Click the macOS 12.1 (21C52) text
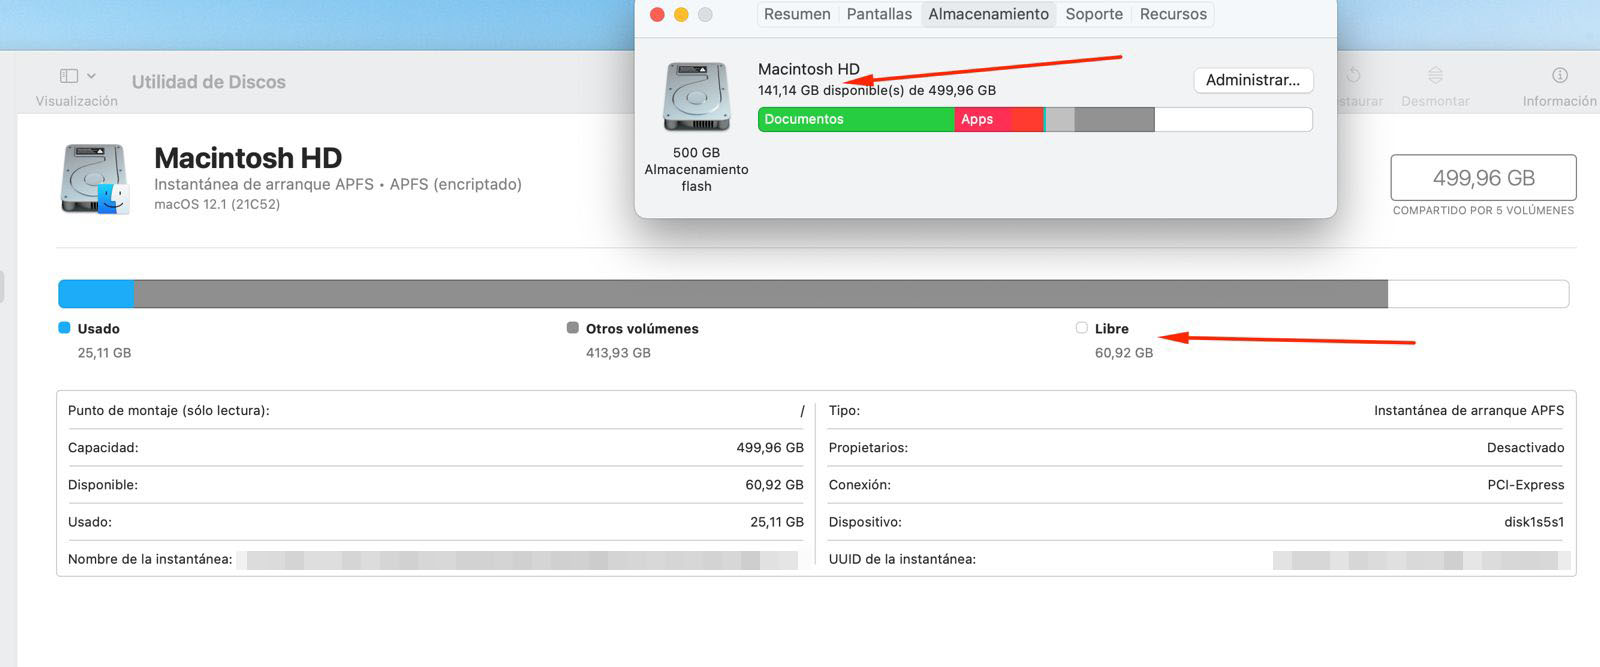The height and width of the screenshot is (667, 1600). pyautogui.click(x=217, y=204)
